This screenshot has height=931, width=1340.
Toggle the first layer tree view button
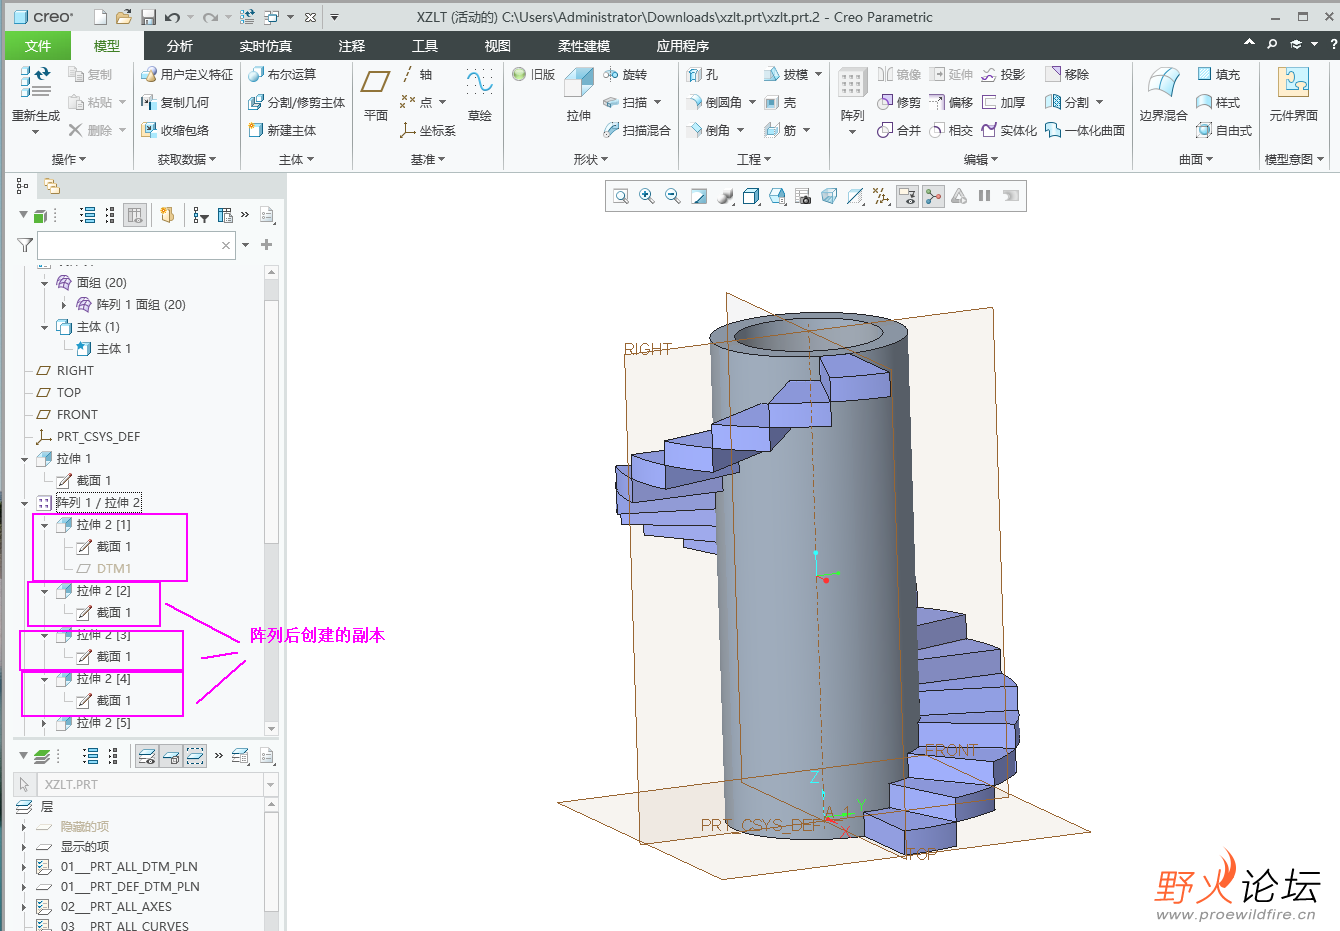pyautogui.click(x=147, y=756)
